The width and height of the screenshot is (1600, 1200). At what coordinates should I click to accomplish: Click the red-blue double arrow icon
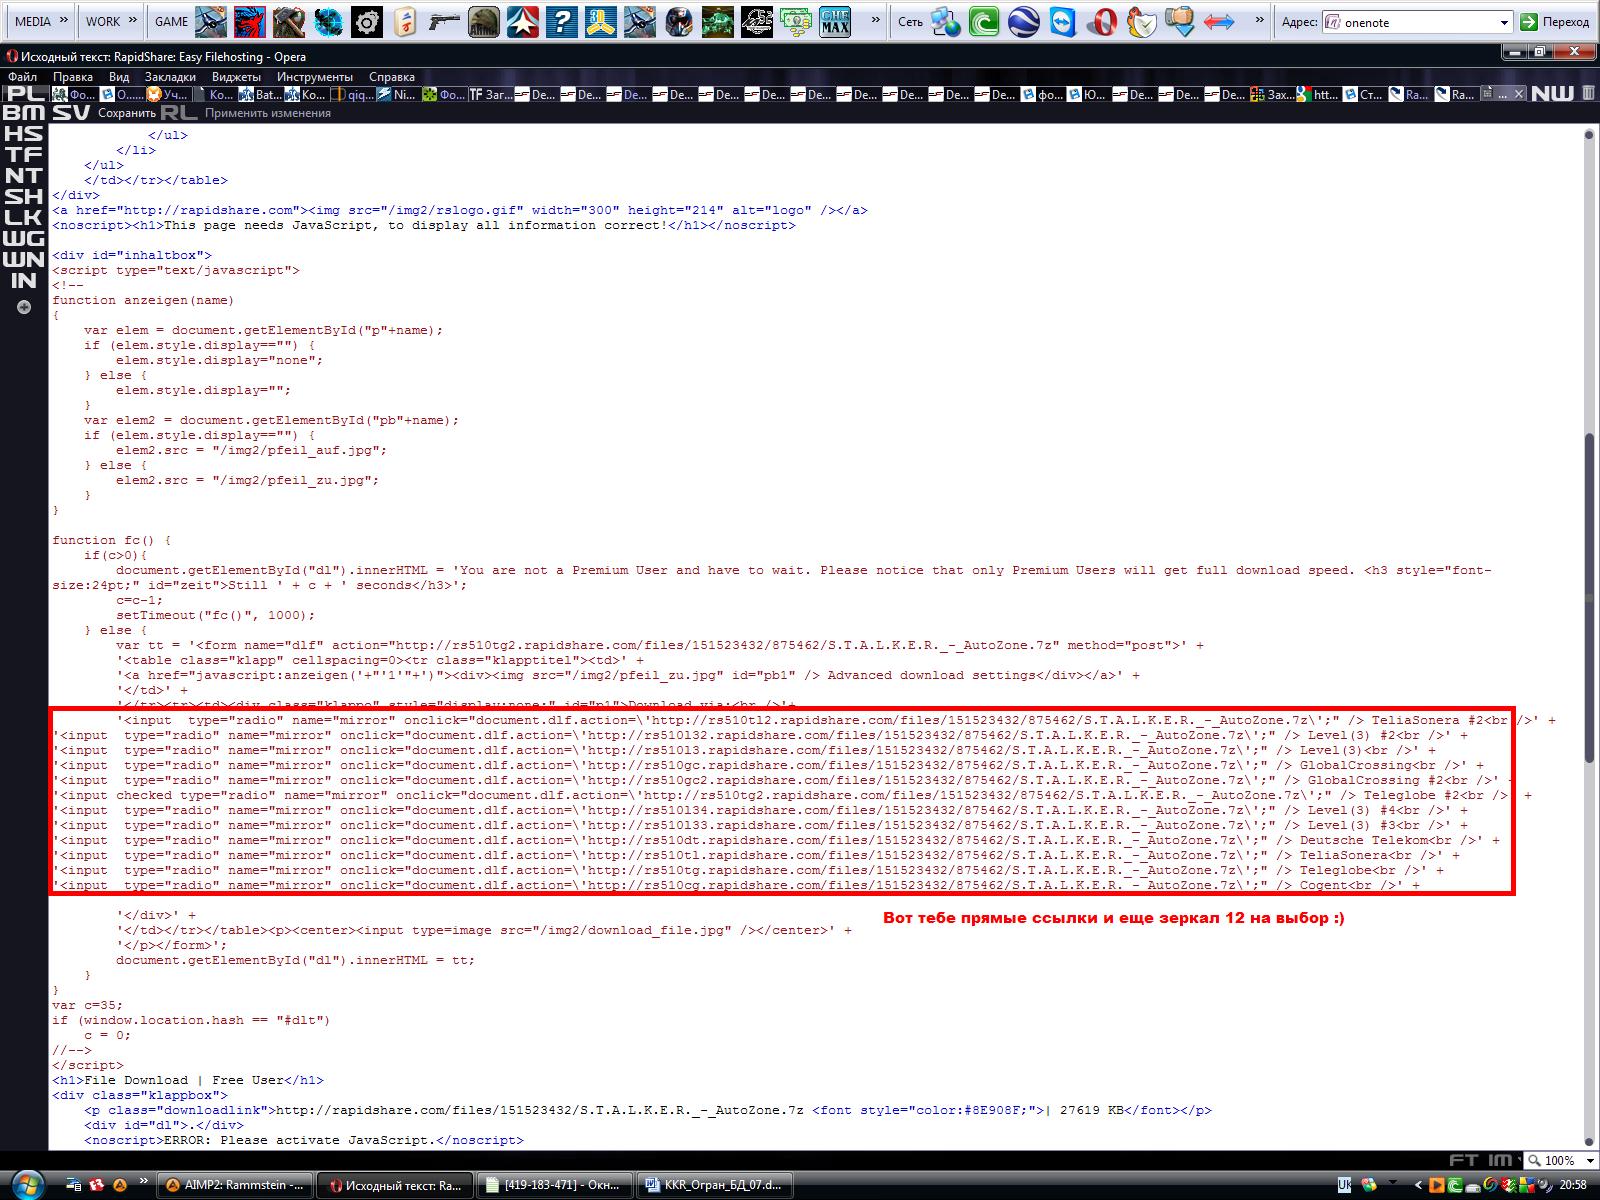1218,21
